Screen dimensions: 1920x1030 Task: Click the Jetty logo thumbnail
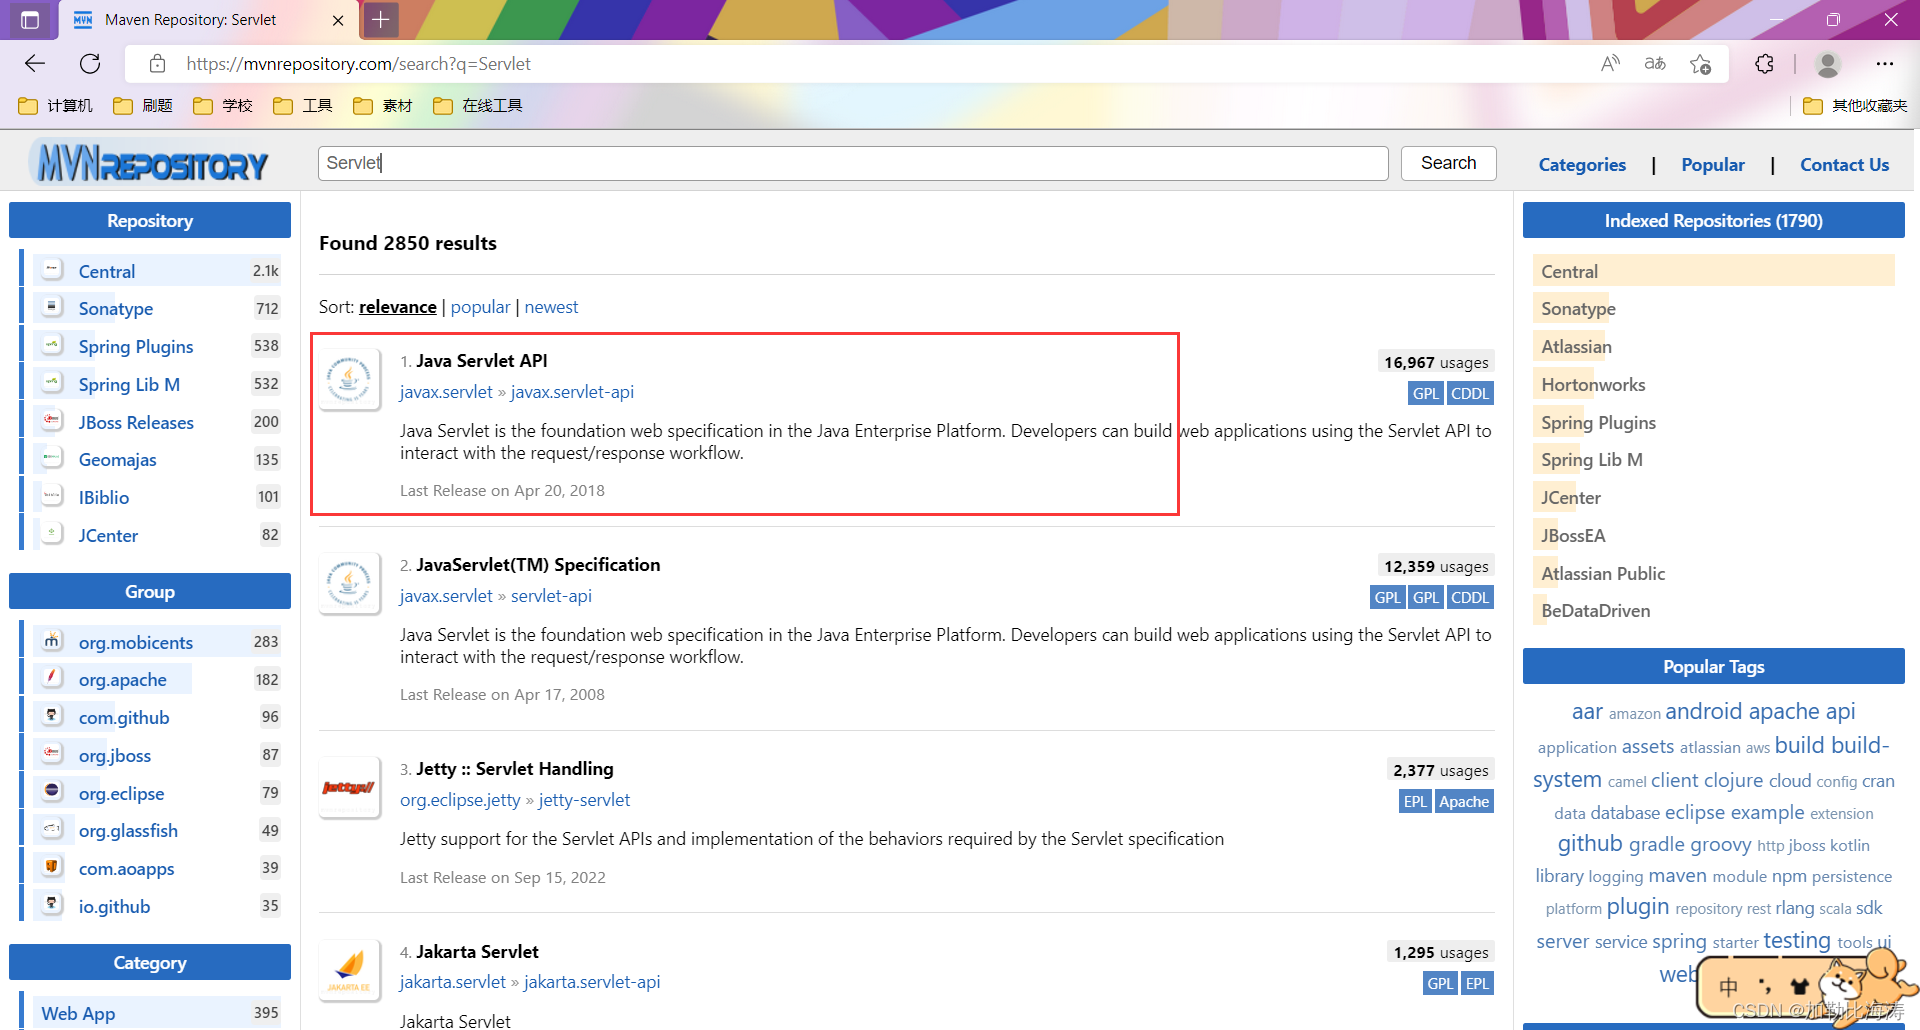click(349, 787)
